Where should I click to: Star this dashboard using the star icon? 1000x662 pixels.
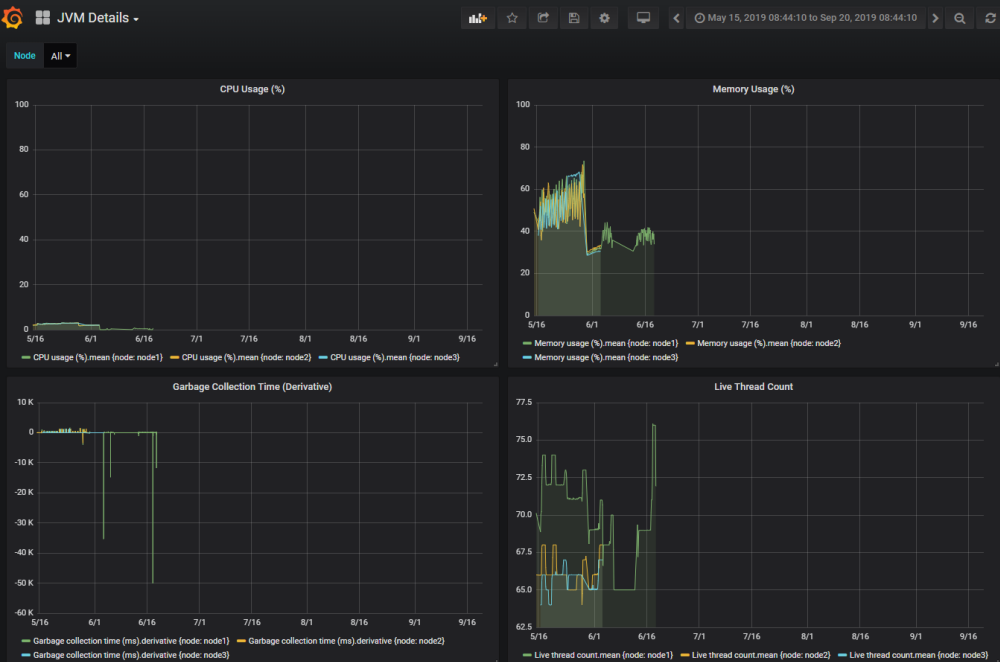[x=511, y=17]
